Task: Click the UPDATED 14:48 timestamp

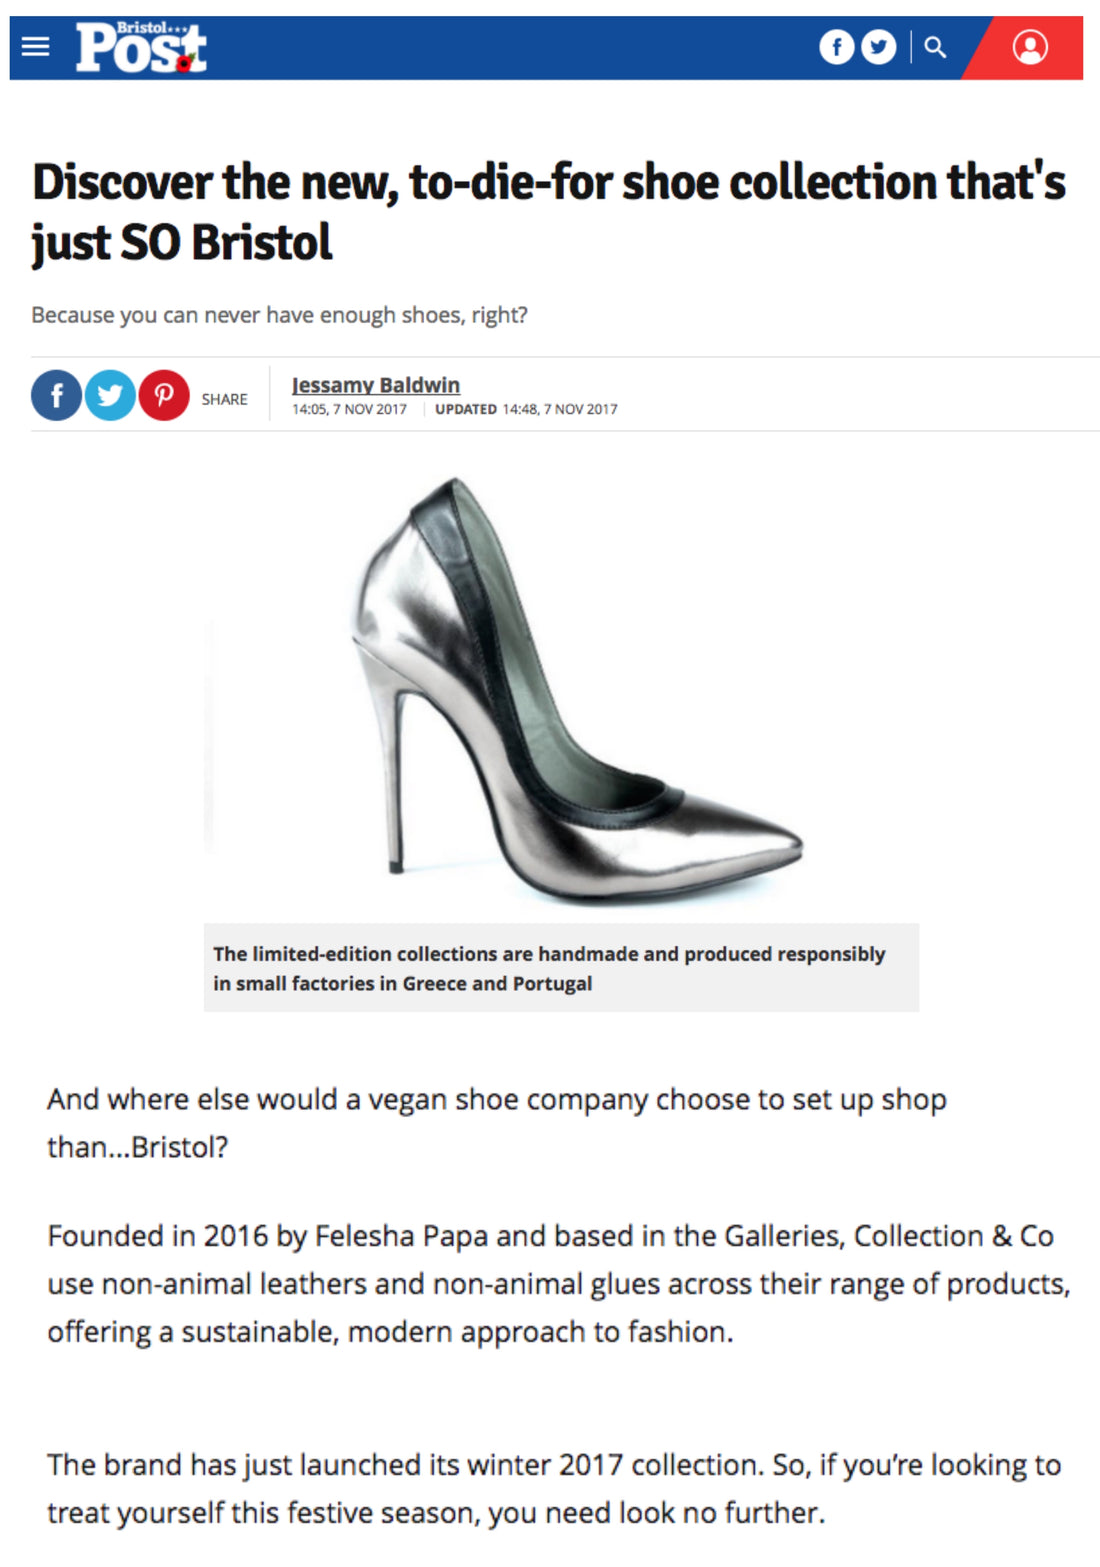Action: [x=526, y=409]
